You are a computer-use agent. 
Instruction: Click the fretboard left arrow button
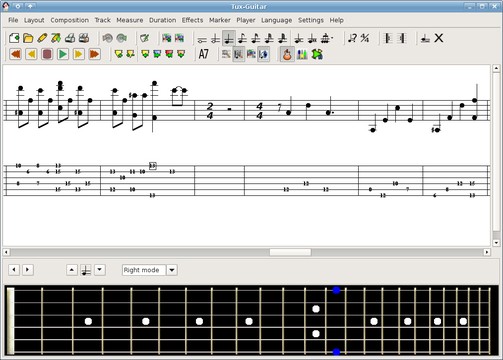[14, 269]
